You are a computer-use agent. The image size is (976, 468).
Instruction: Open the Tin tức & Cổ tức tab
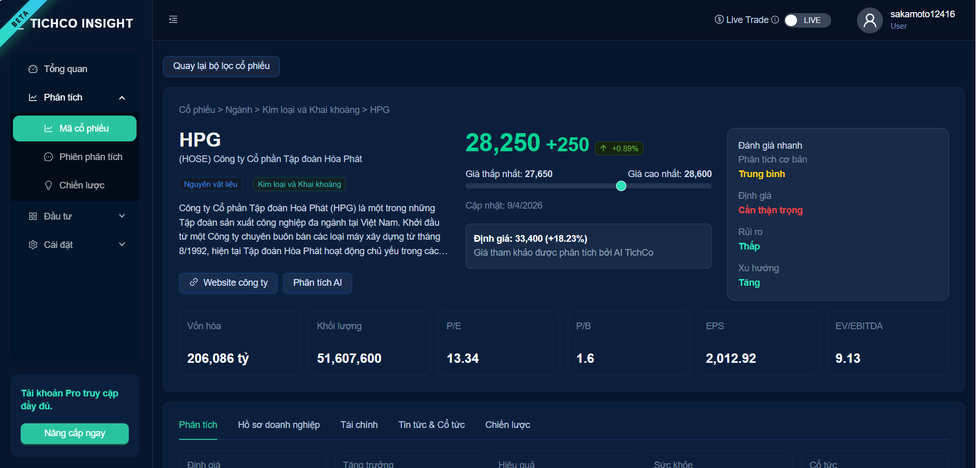pos(431,425)
